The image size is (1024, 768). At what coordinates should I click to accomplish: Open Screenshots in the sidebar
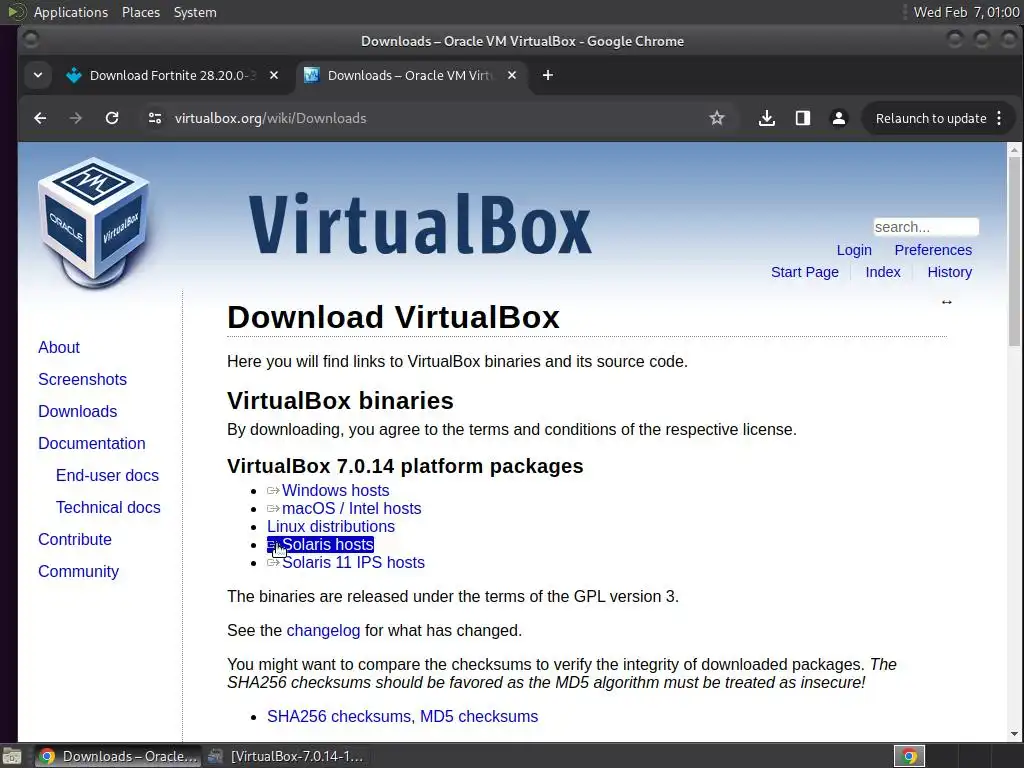point(82,379)
